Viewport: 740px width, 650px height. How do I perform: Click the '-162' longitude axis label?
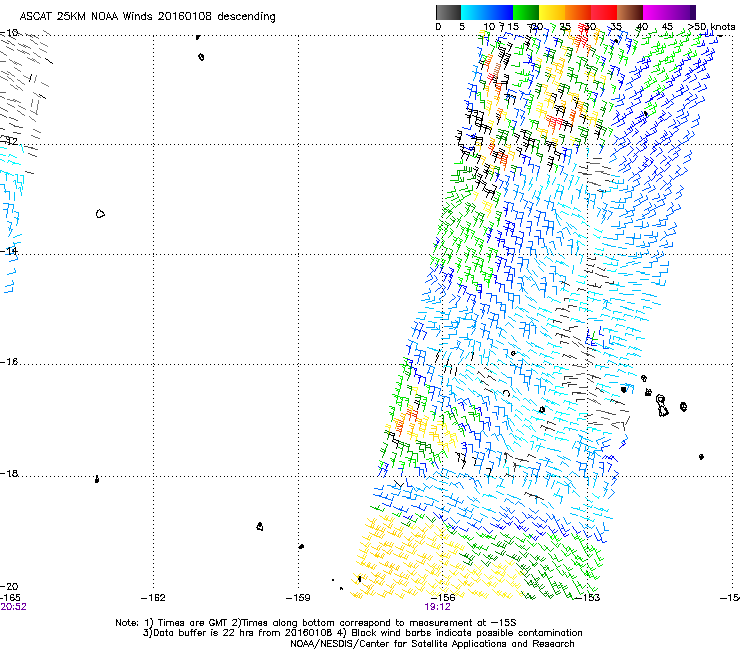click(153, 598)
